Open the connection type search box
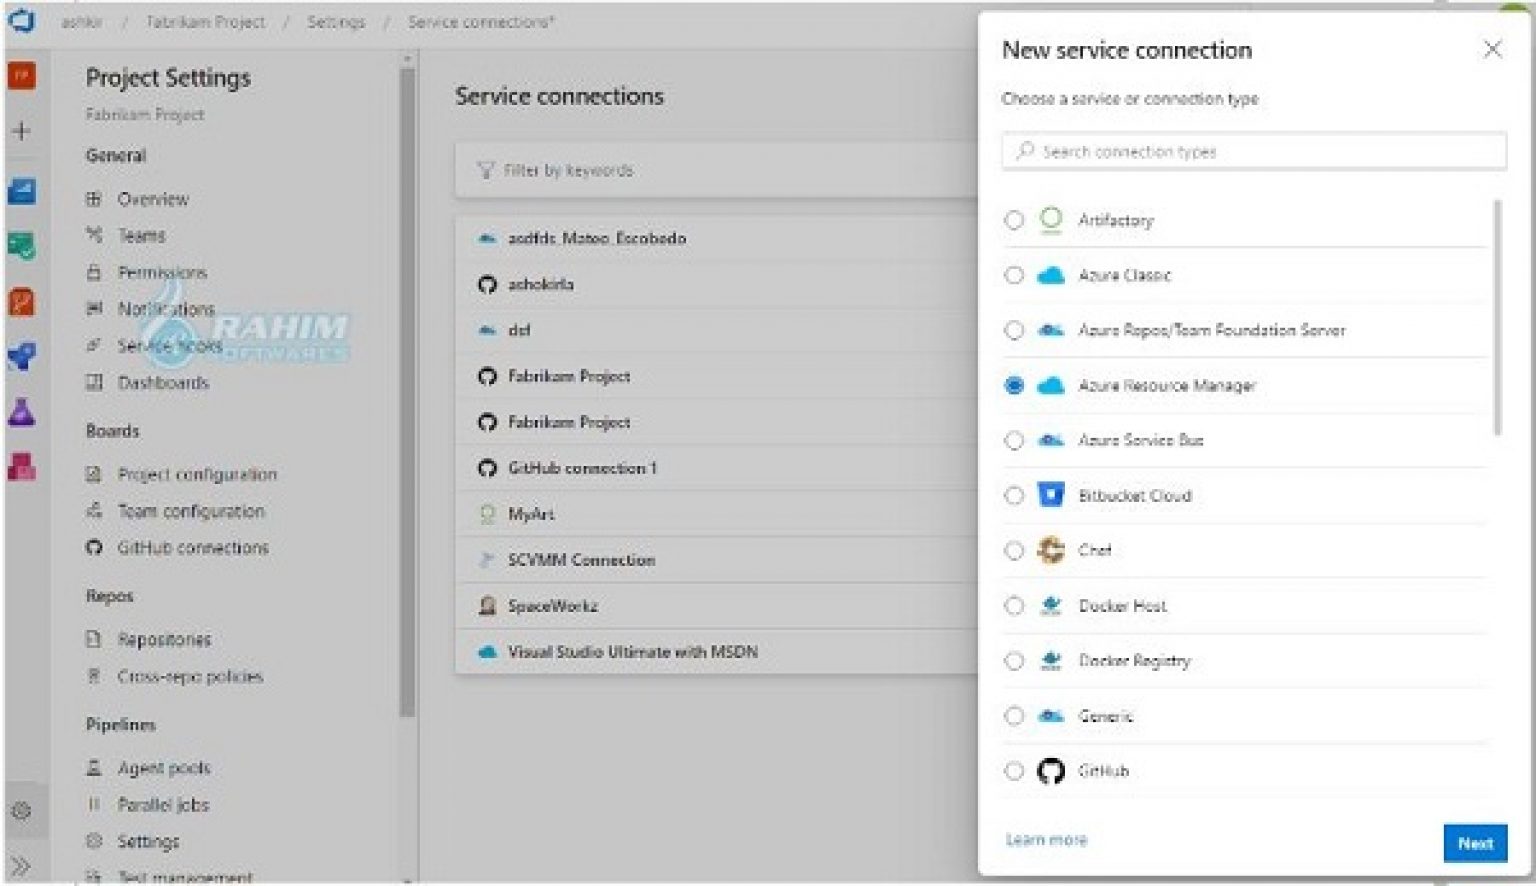1536x886 pixels. point(1253,151)
